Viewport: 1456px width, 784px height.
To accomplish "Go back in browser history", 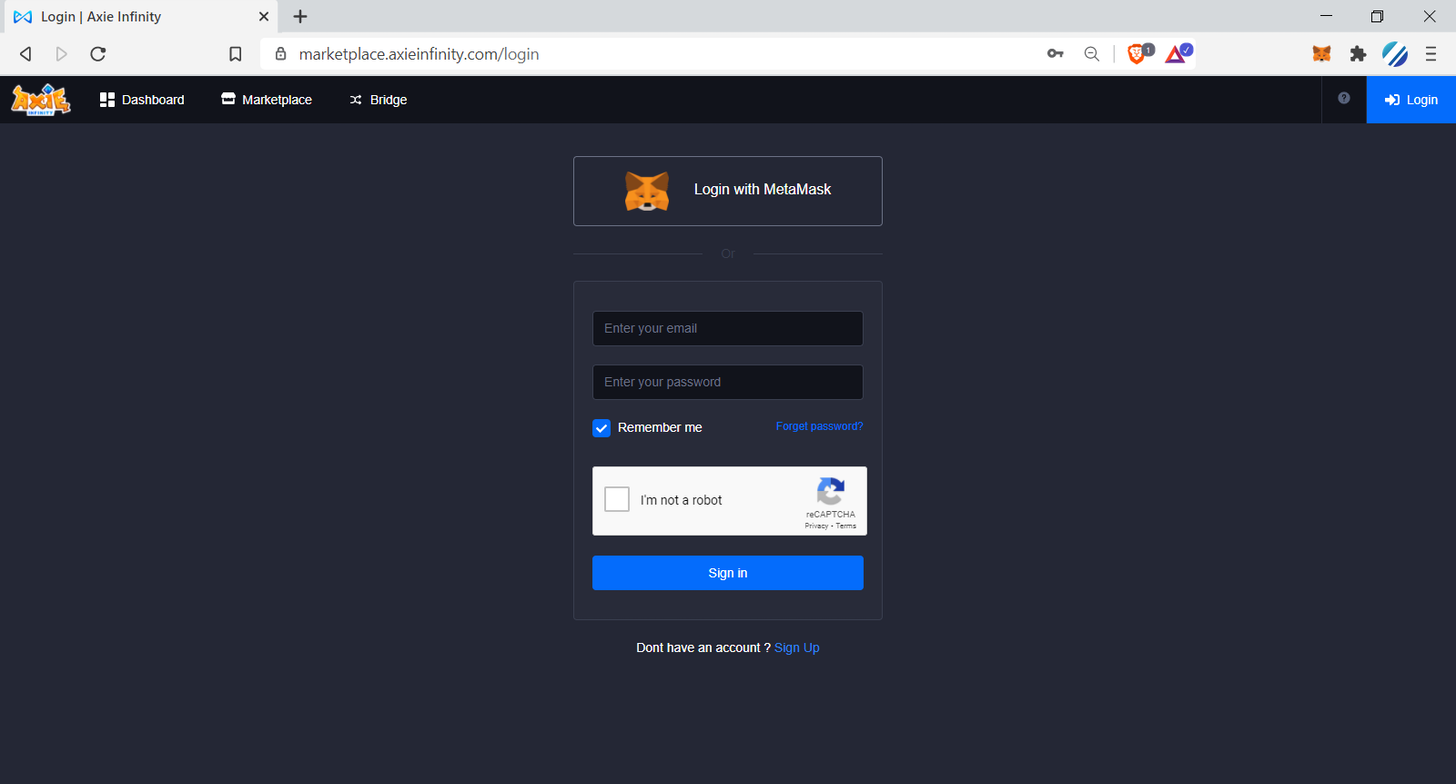I will pyautogui.click(x=26, y=54).
